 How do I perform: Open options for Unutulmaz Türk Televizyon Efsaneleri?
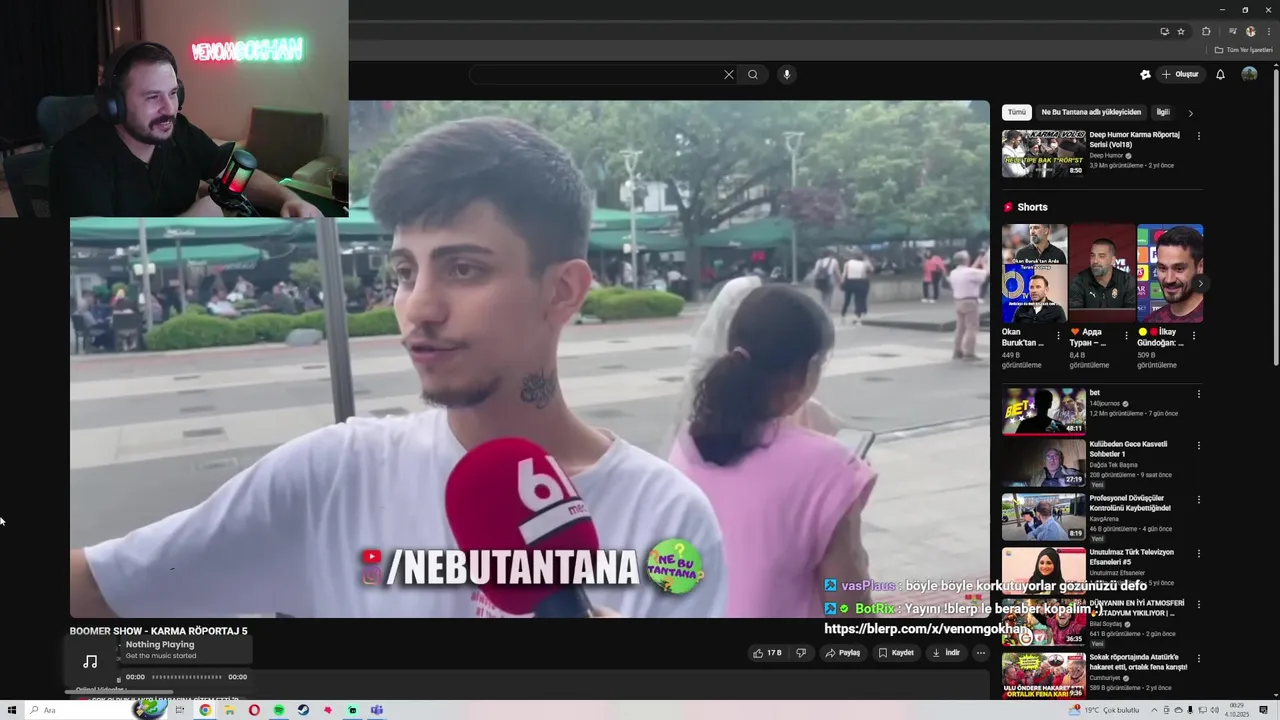(x=1199, y=553)
